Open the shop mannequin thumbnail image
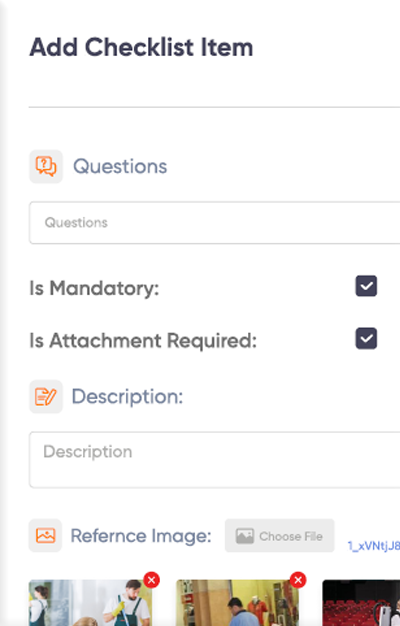 click(237, 603)
